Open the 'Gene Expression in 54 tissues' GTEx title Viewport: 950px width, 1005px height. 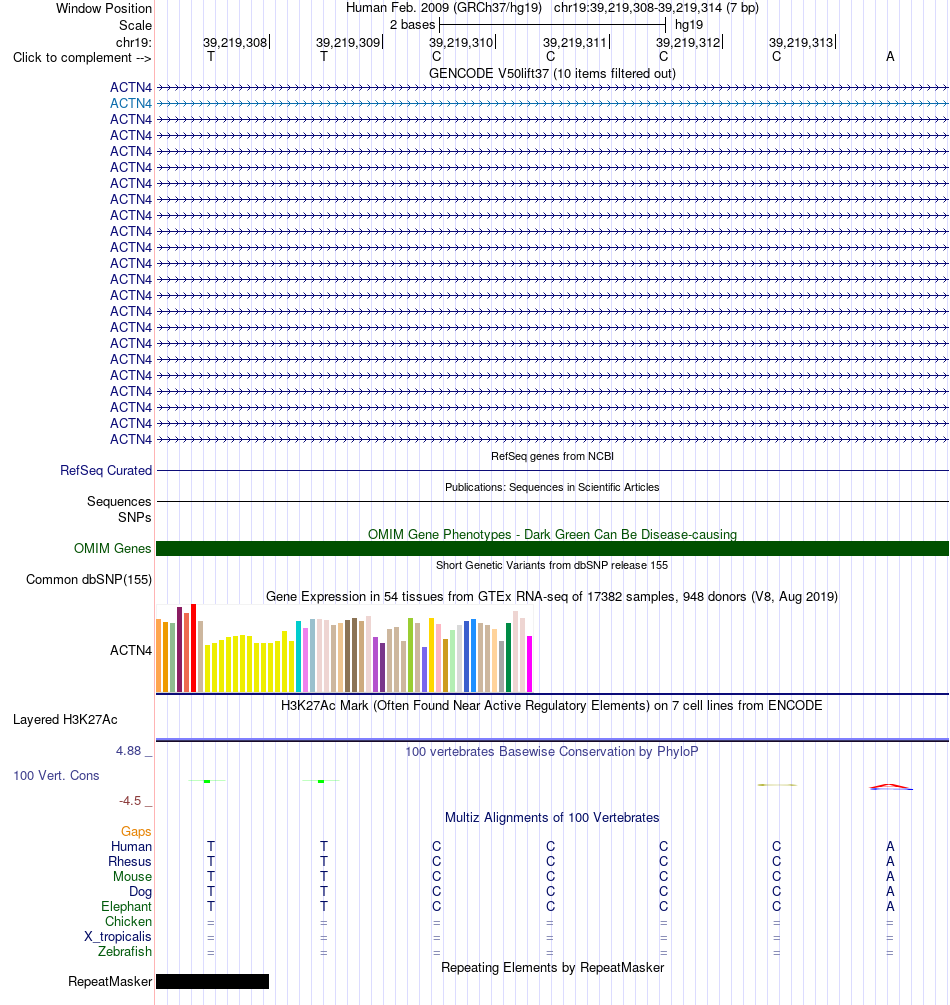(x=552, y=596)
